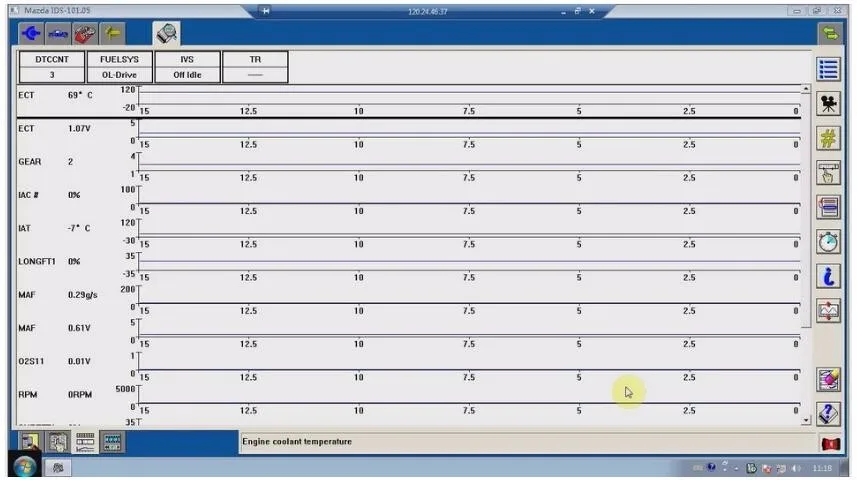
Task: Select the LONGFT1 parameter row
Action: tap(409, 267)
